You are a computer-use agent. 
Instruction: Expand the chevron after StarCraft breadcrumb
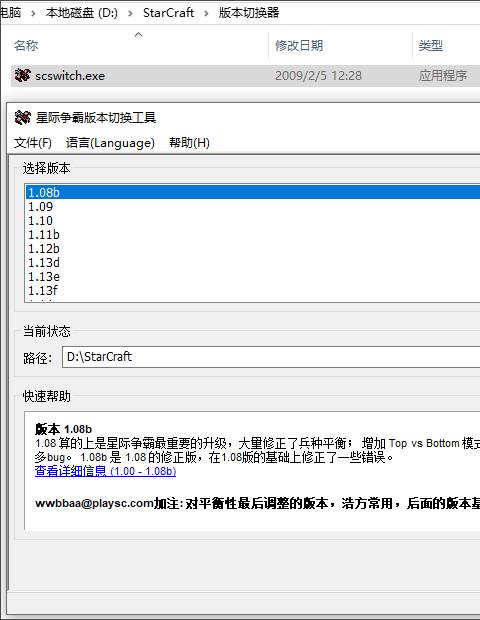[x=206, y=13]
